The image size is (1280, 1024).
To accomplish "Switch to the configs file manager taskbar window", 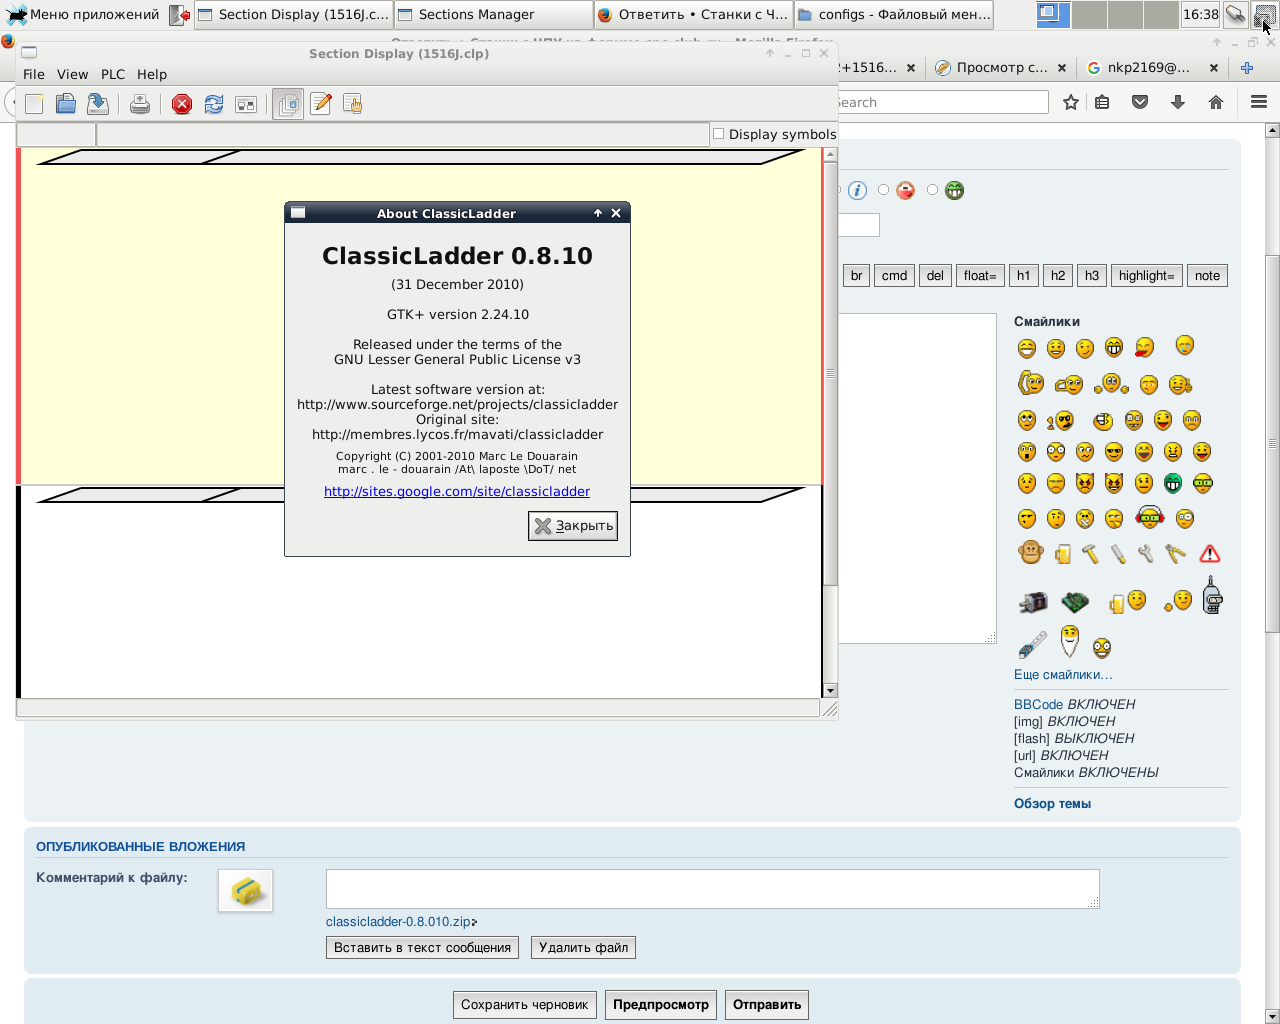I will pyautogui.click(x=894, y=15).
